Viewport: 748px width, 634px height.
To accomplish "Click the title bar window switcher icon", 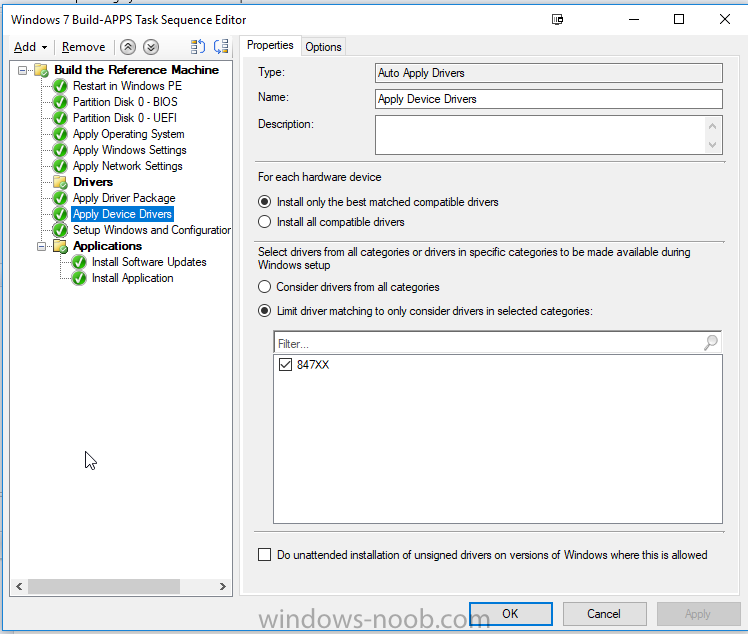I will point(557,20).
